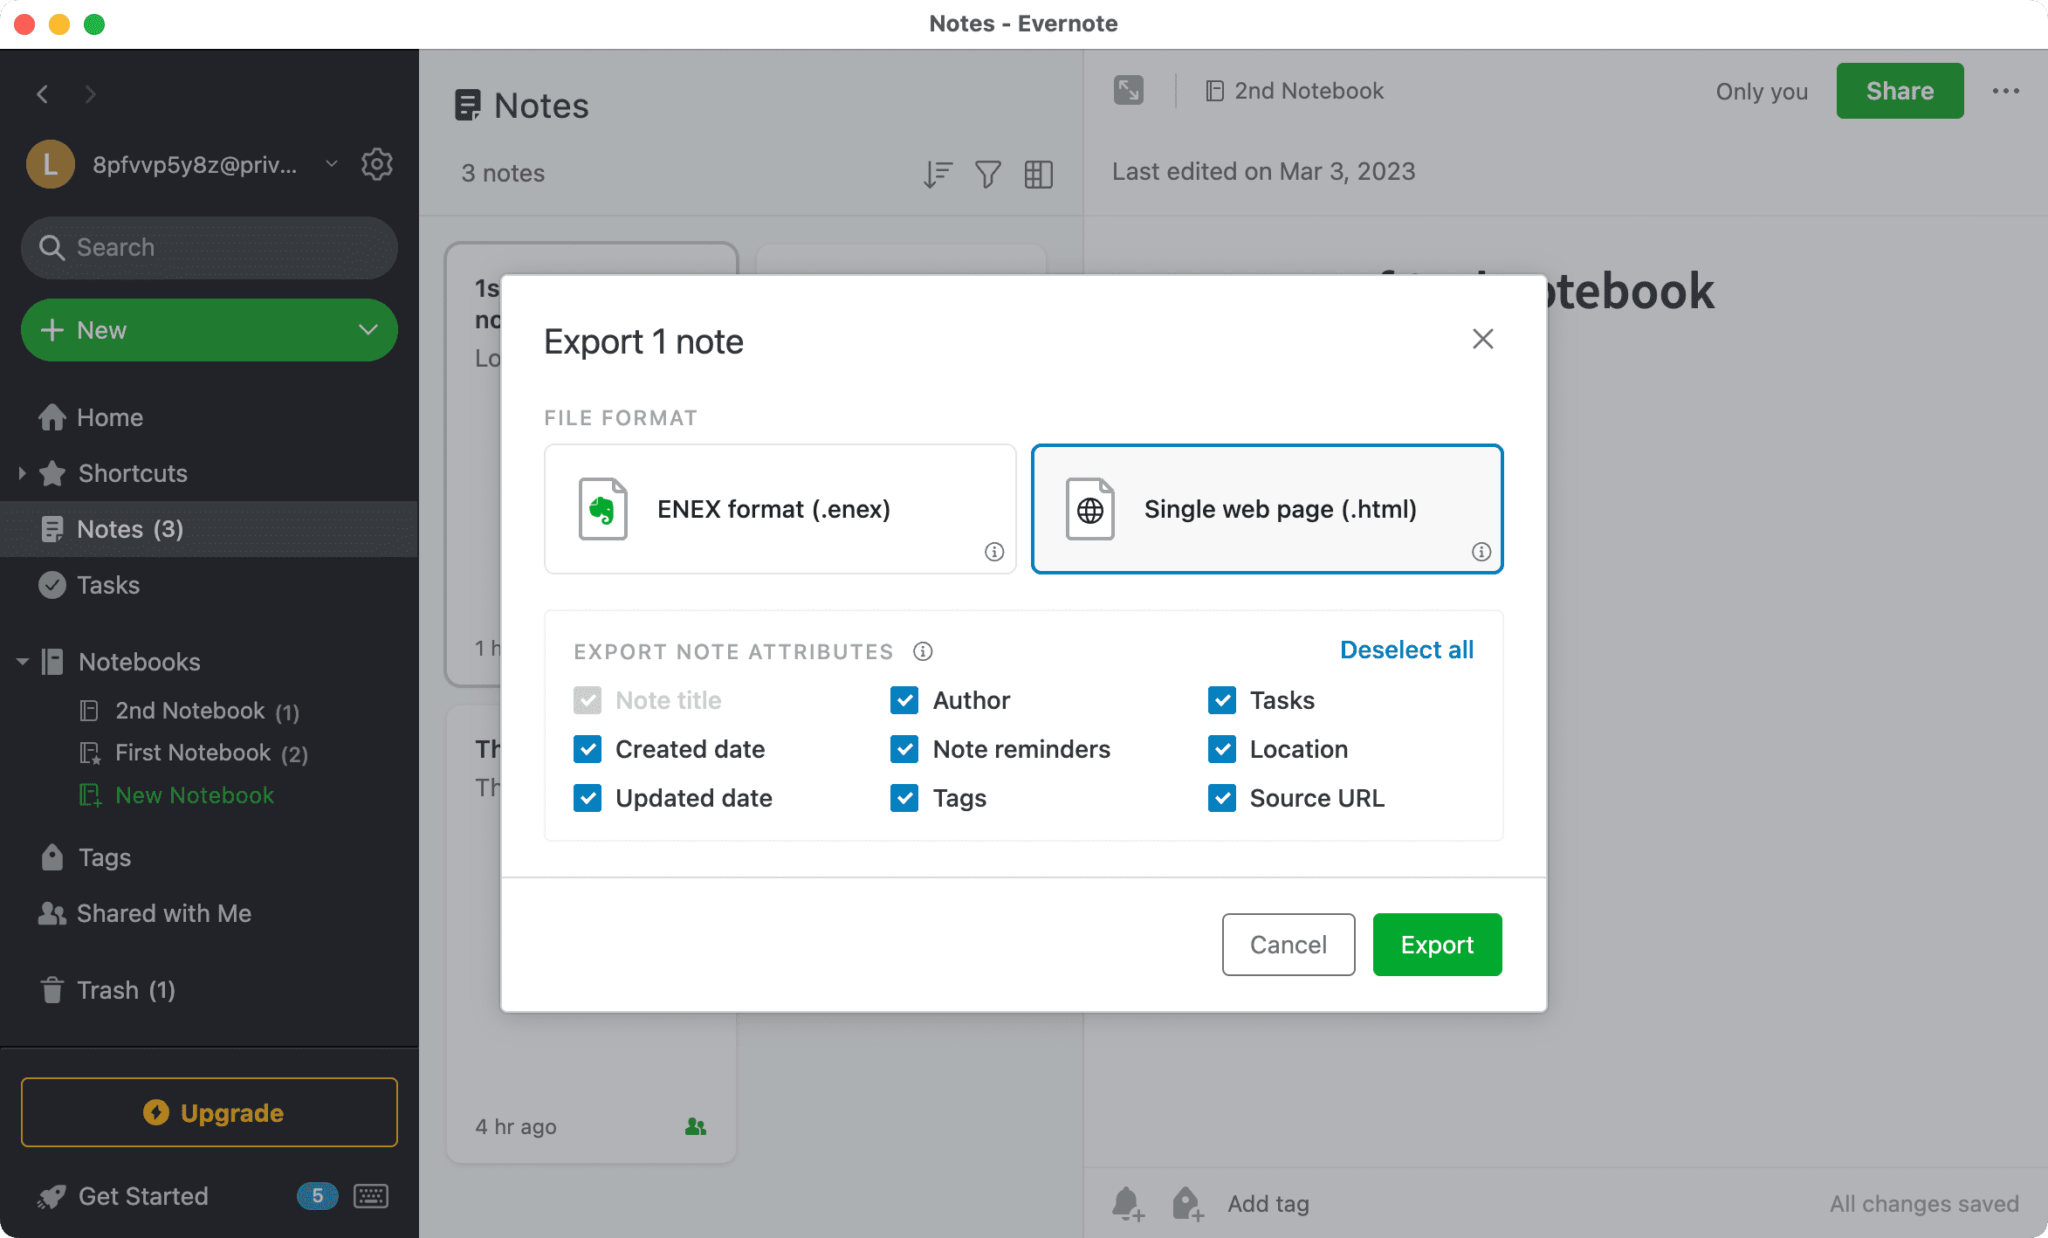Toggle the Tasks checkbox
The height and width of the screenshot is (1238, 2048).
(x=1222, y=700)
